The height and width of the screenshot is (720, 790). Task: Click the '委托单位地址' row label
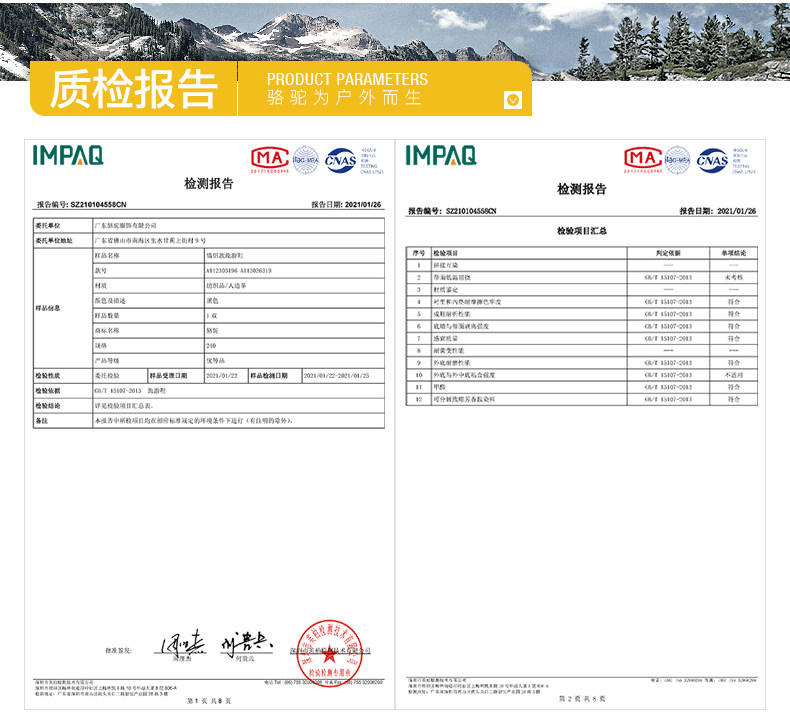click(x=54, y=240)
